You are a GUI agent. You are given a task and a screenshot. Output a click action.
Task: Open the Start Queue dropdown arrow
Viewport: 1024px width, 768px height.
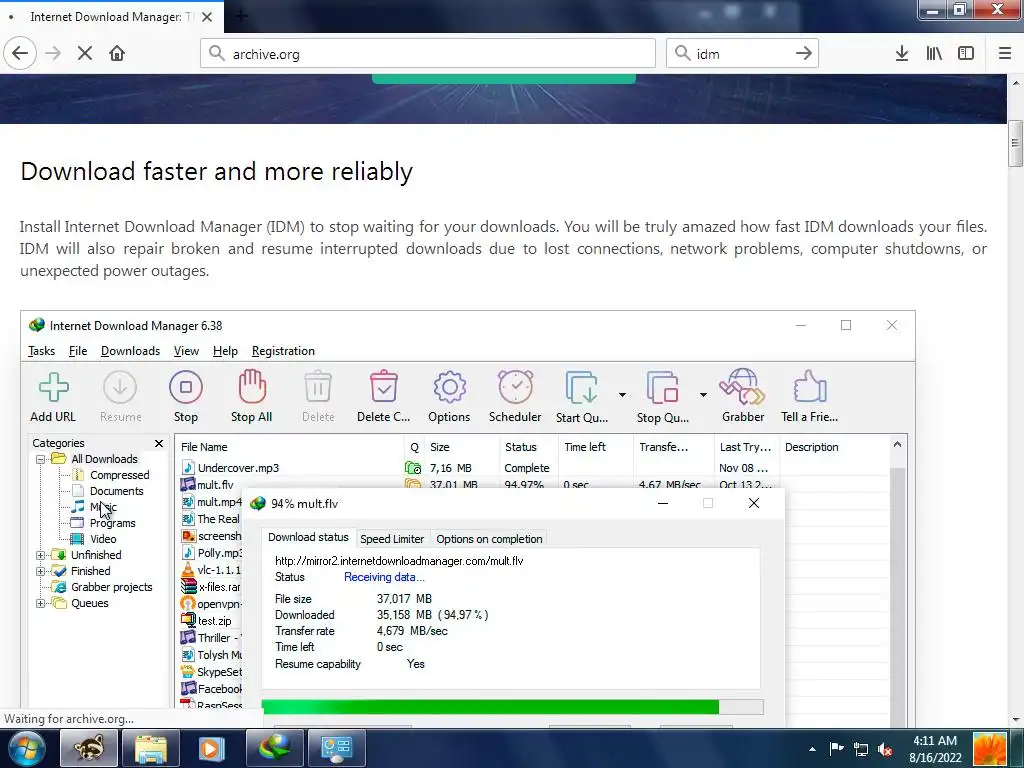[622, 394]
